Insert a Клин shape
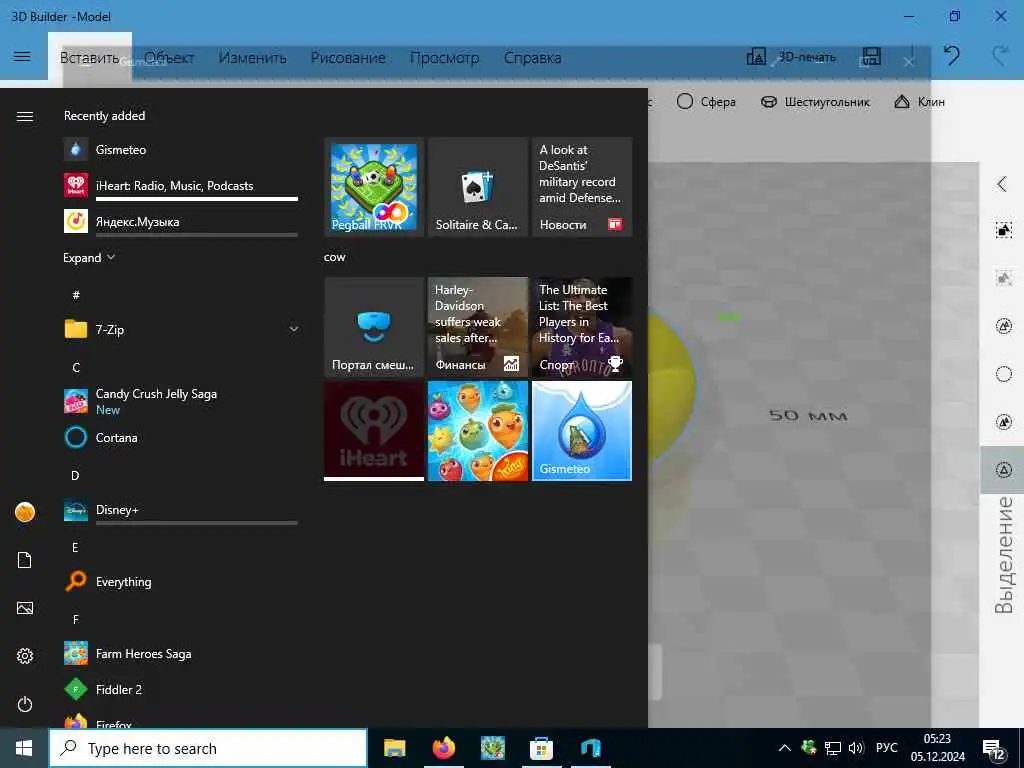Image resolution: width=1024 pixels, height=768 pixels. click(x=920, y=102)
